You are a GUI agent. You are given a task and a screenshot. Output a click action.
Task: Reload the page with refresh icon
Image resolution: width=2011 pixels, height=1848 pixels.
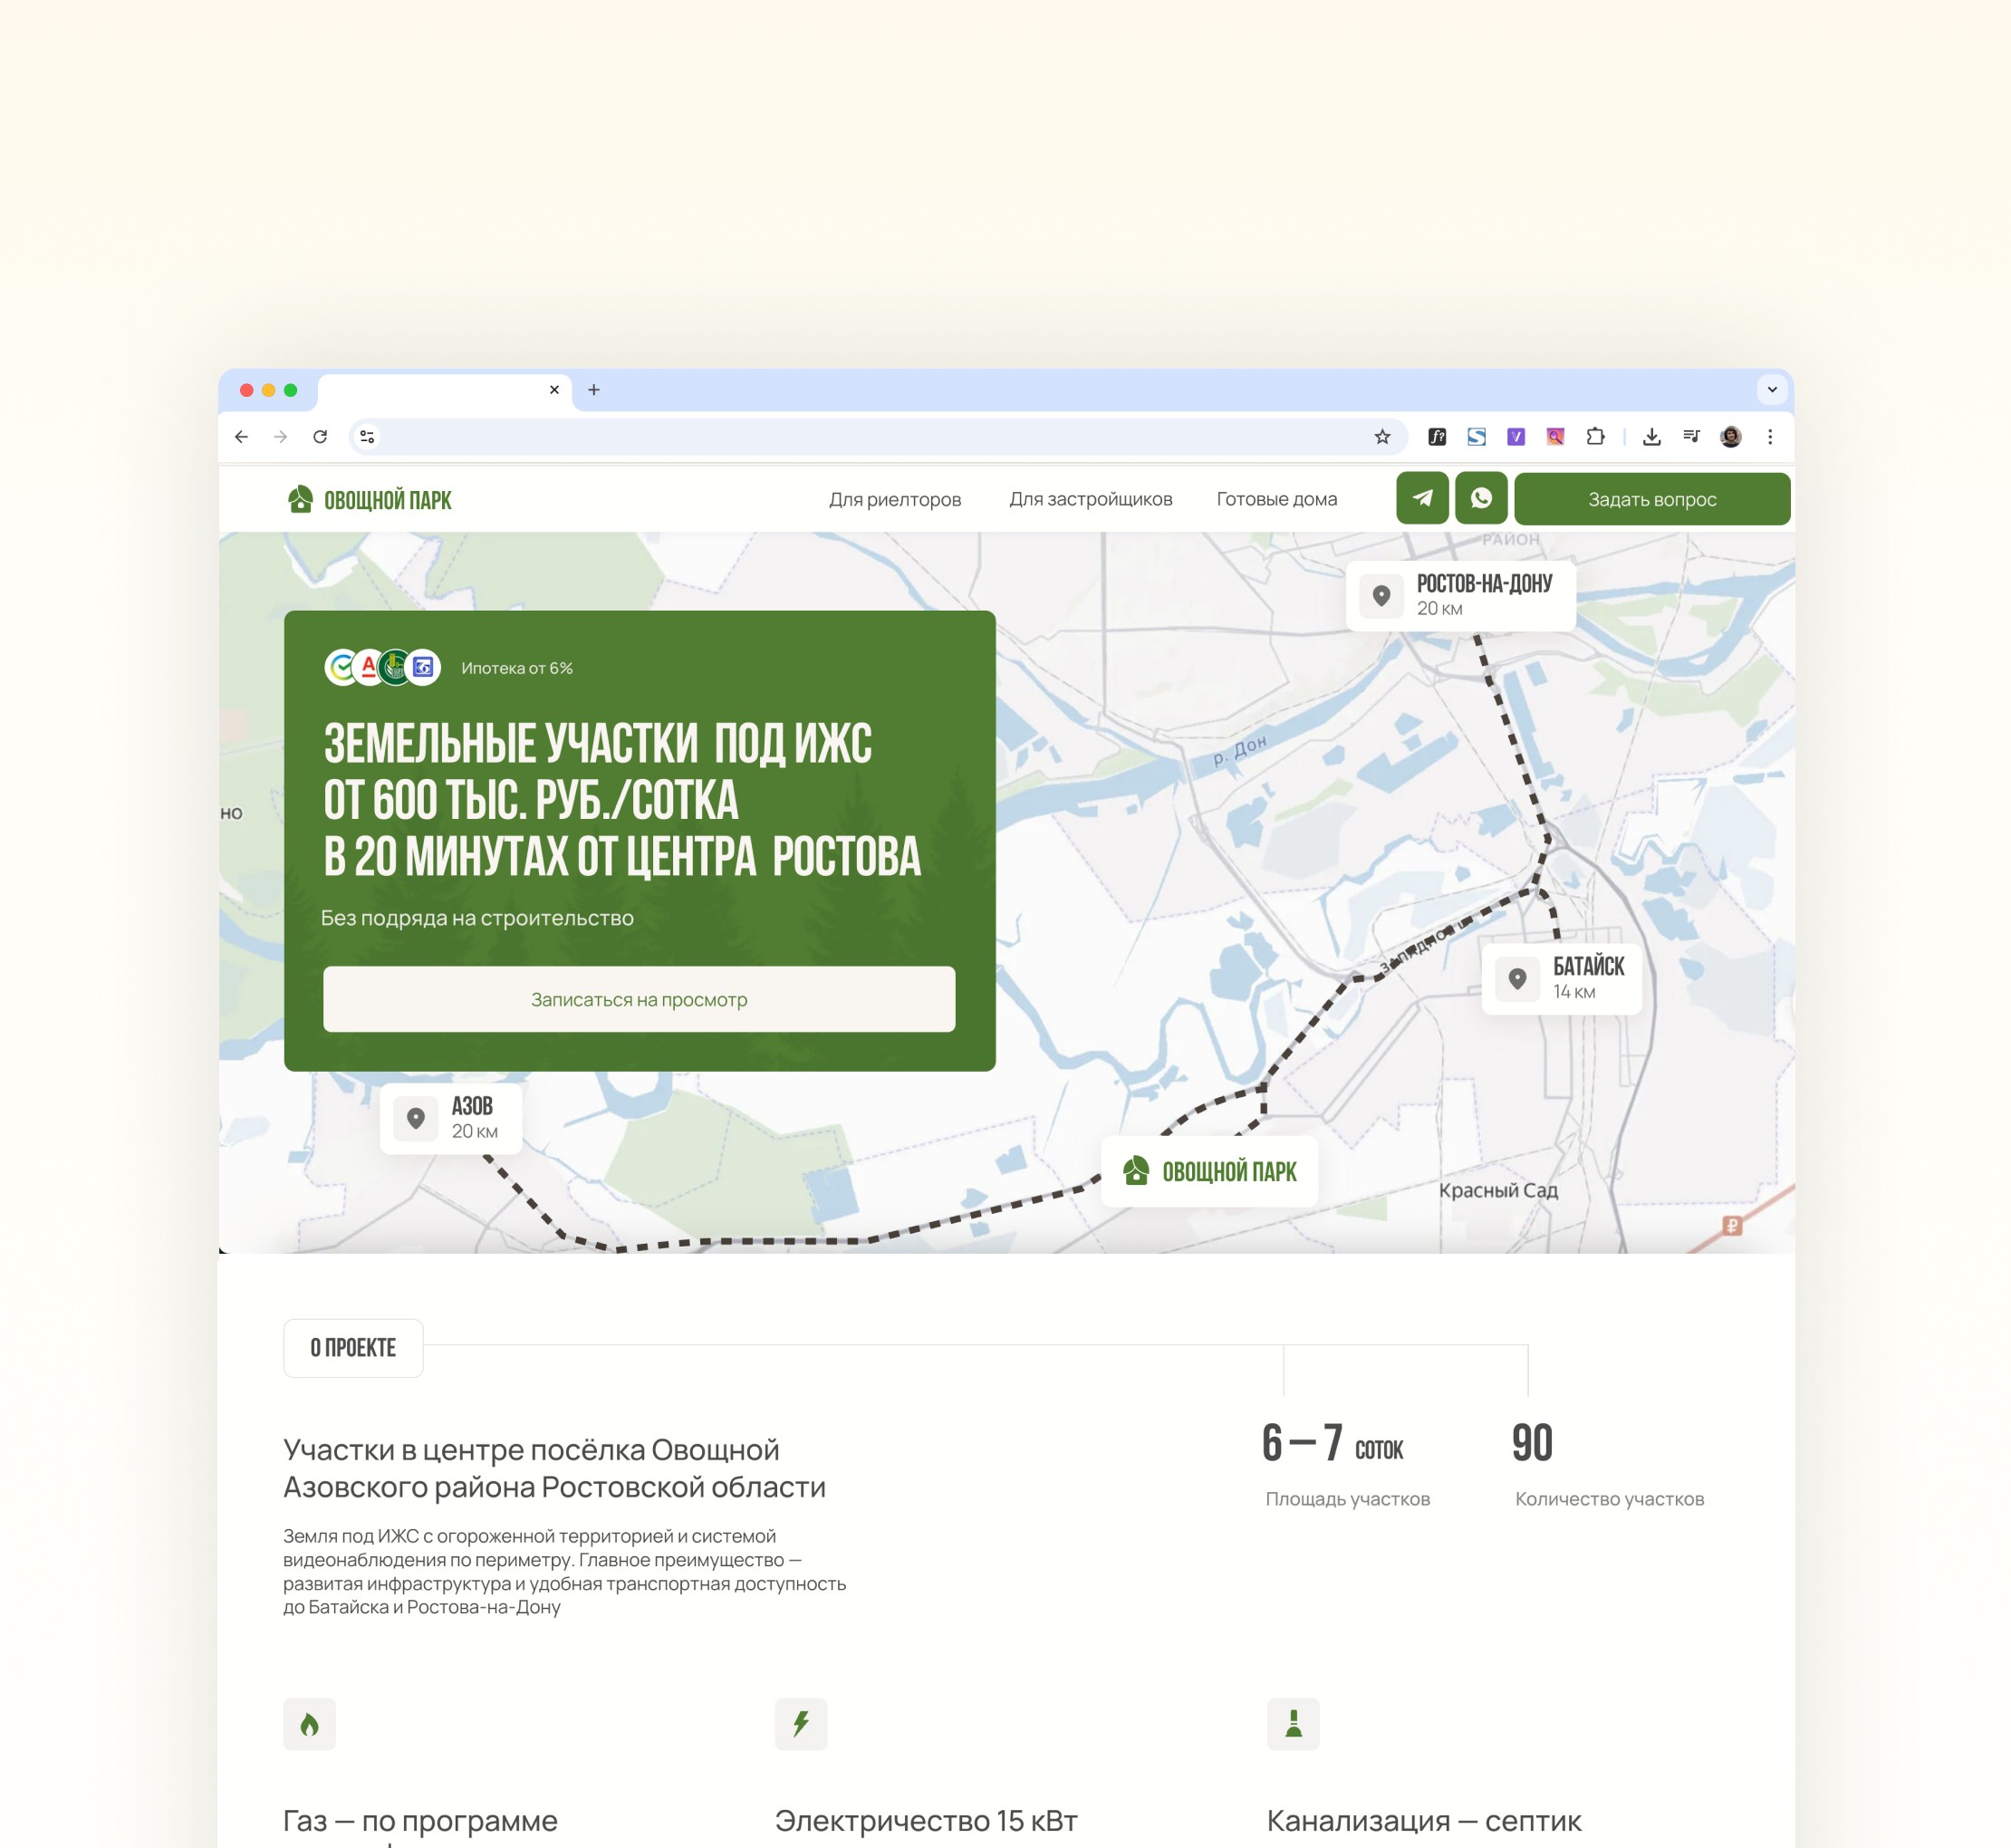320,437
